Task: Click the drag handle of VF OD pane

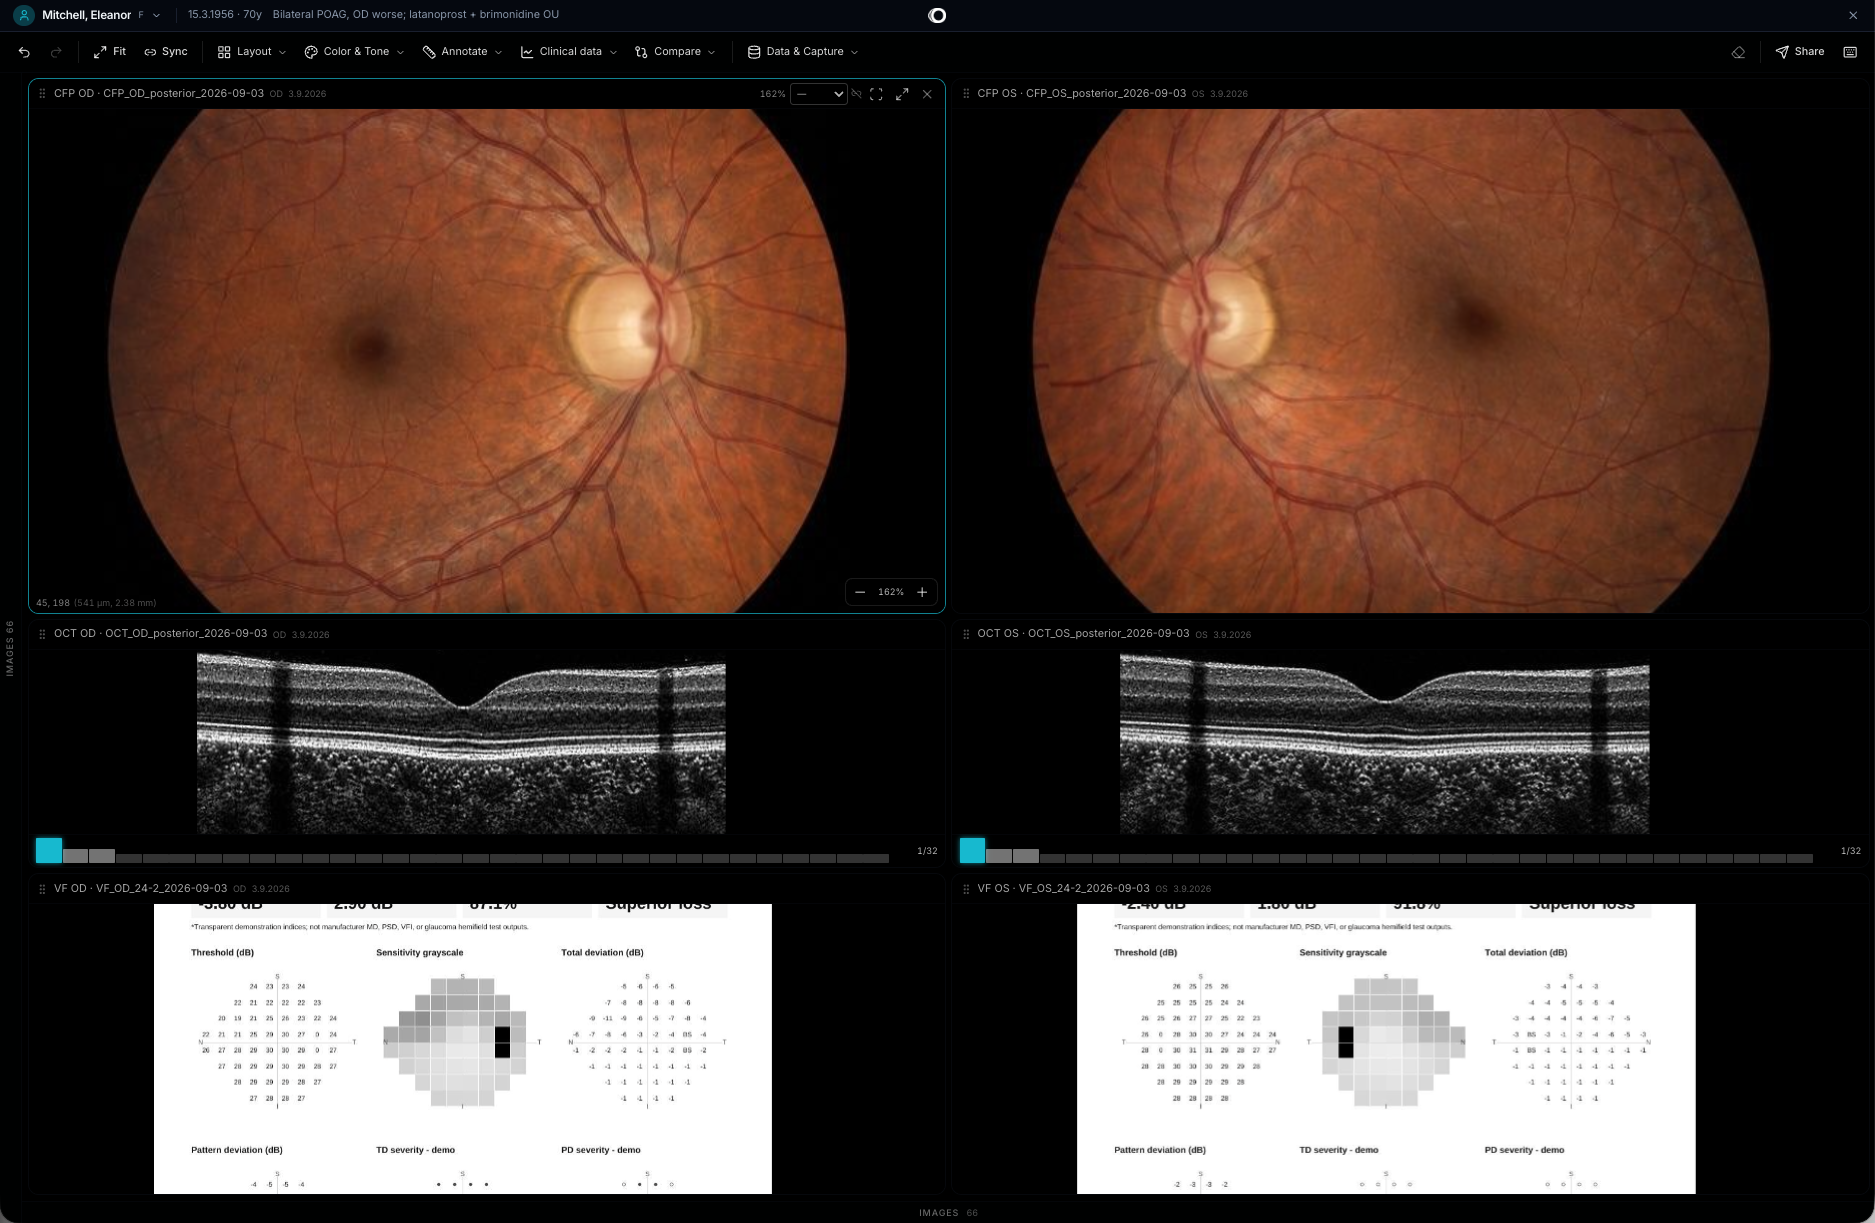Action: point(42,888)
